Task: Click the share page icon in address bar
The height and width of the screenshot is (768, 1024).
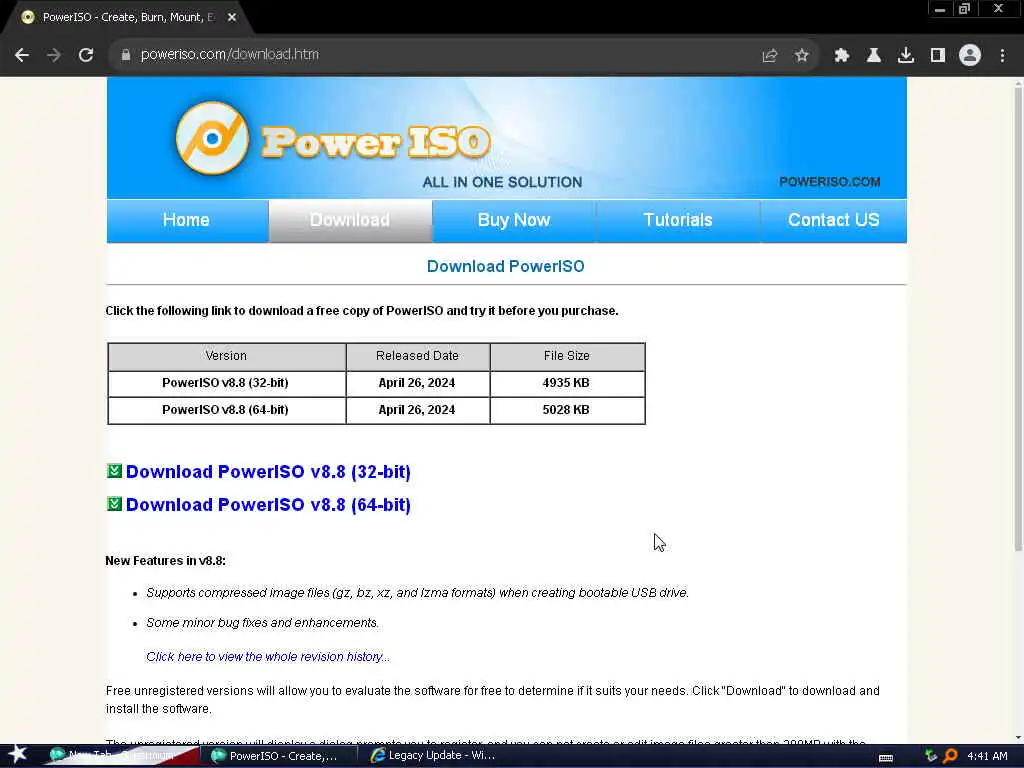Action: [x=769, y=56]
